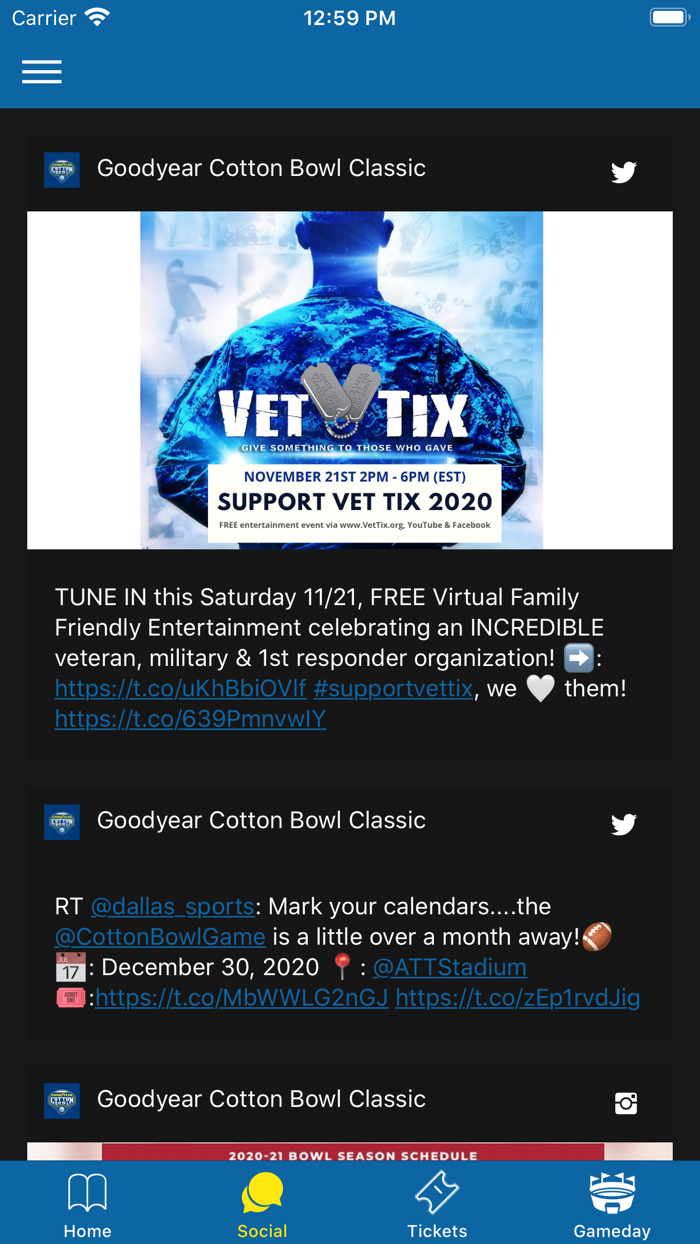Tap Twitter bird icon on Vet Tix post
Viewport: 700px width, 1244px height.
(x=624, y=172)
